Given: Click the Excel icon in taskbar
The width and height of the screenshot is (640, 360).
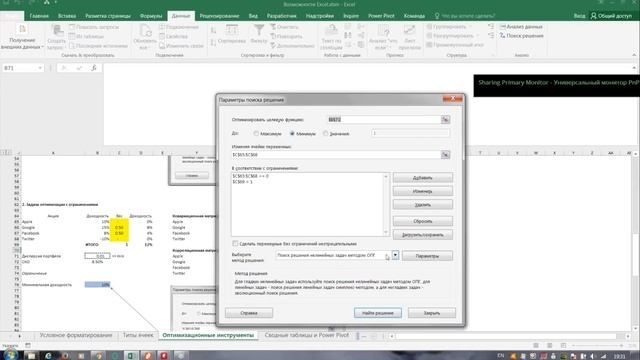Looking at the screenshot, I should [131, 356].
